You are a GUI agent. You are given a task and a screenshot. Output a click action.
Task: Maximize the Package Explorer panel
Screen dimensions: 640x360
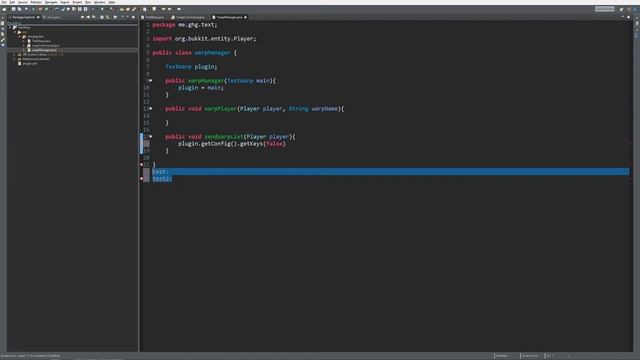pos(133,17)
